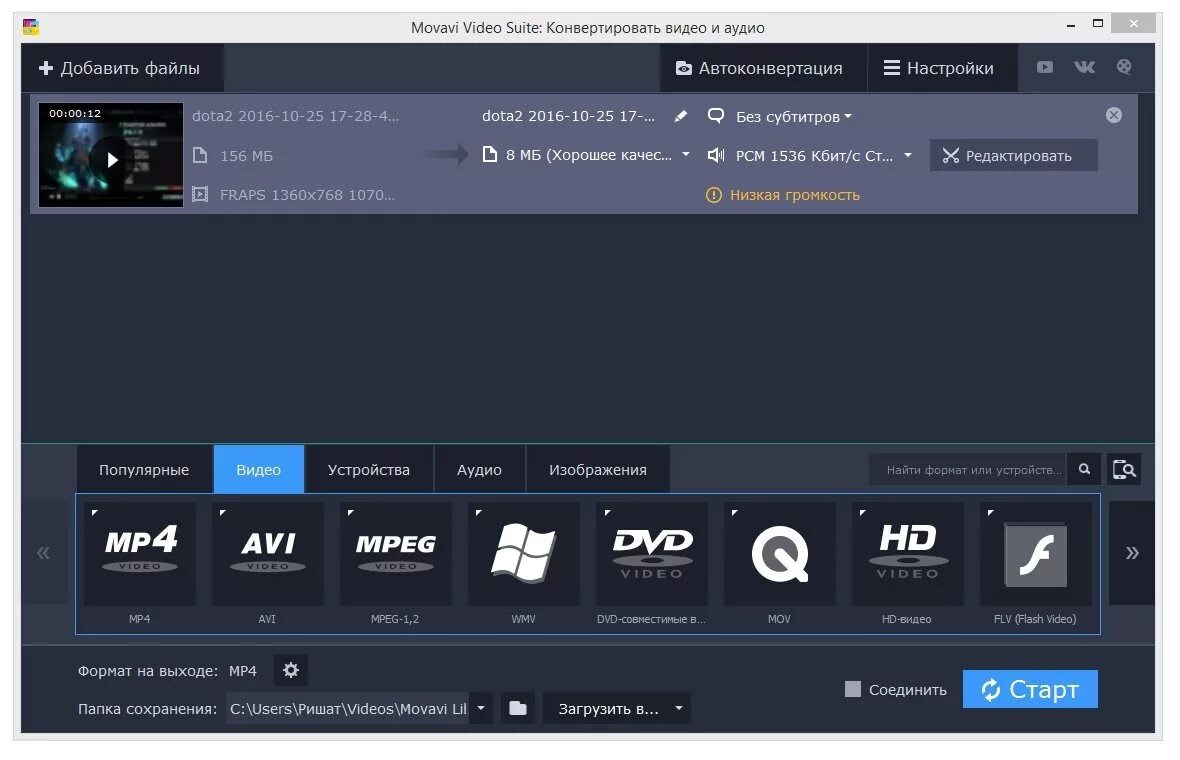Switch to the Аудио tab
The width and height of the screenshot is (1180, 760).
coord(479,470)
